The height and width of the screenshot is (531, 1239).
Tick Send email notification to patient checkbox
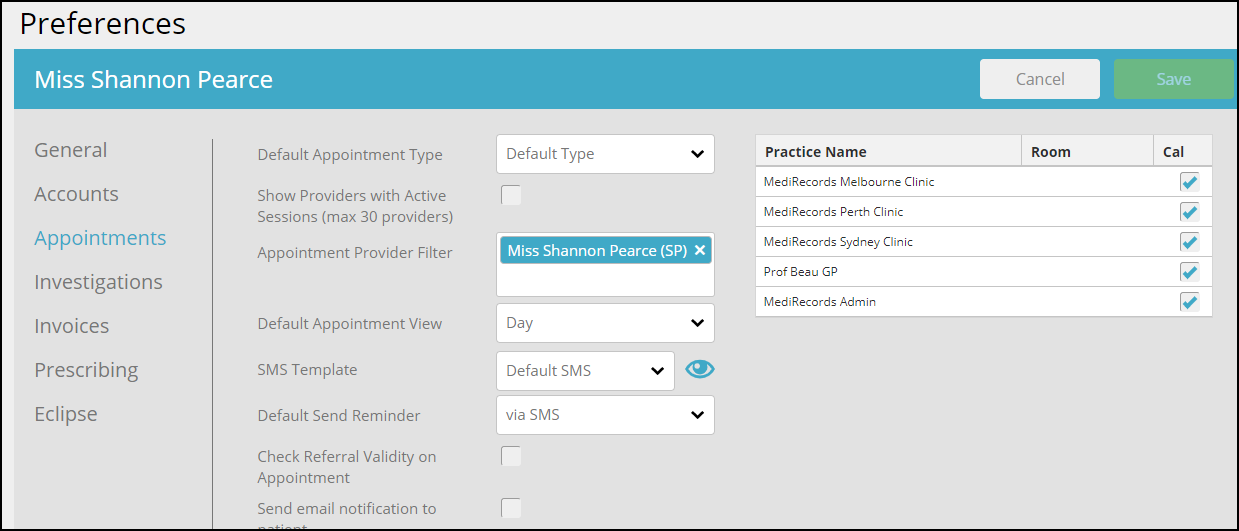coord(511,508)
